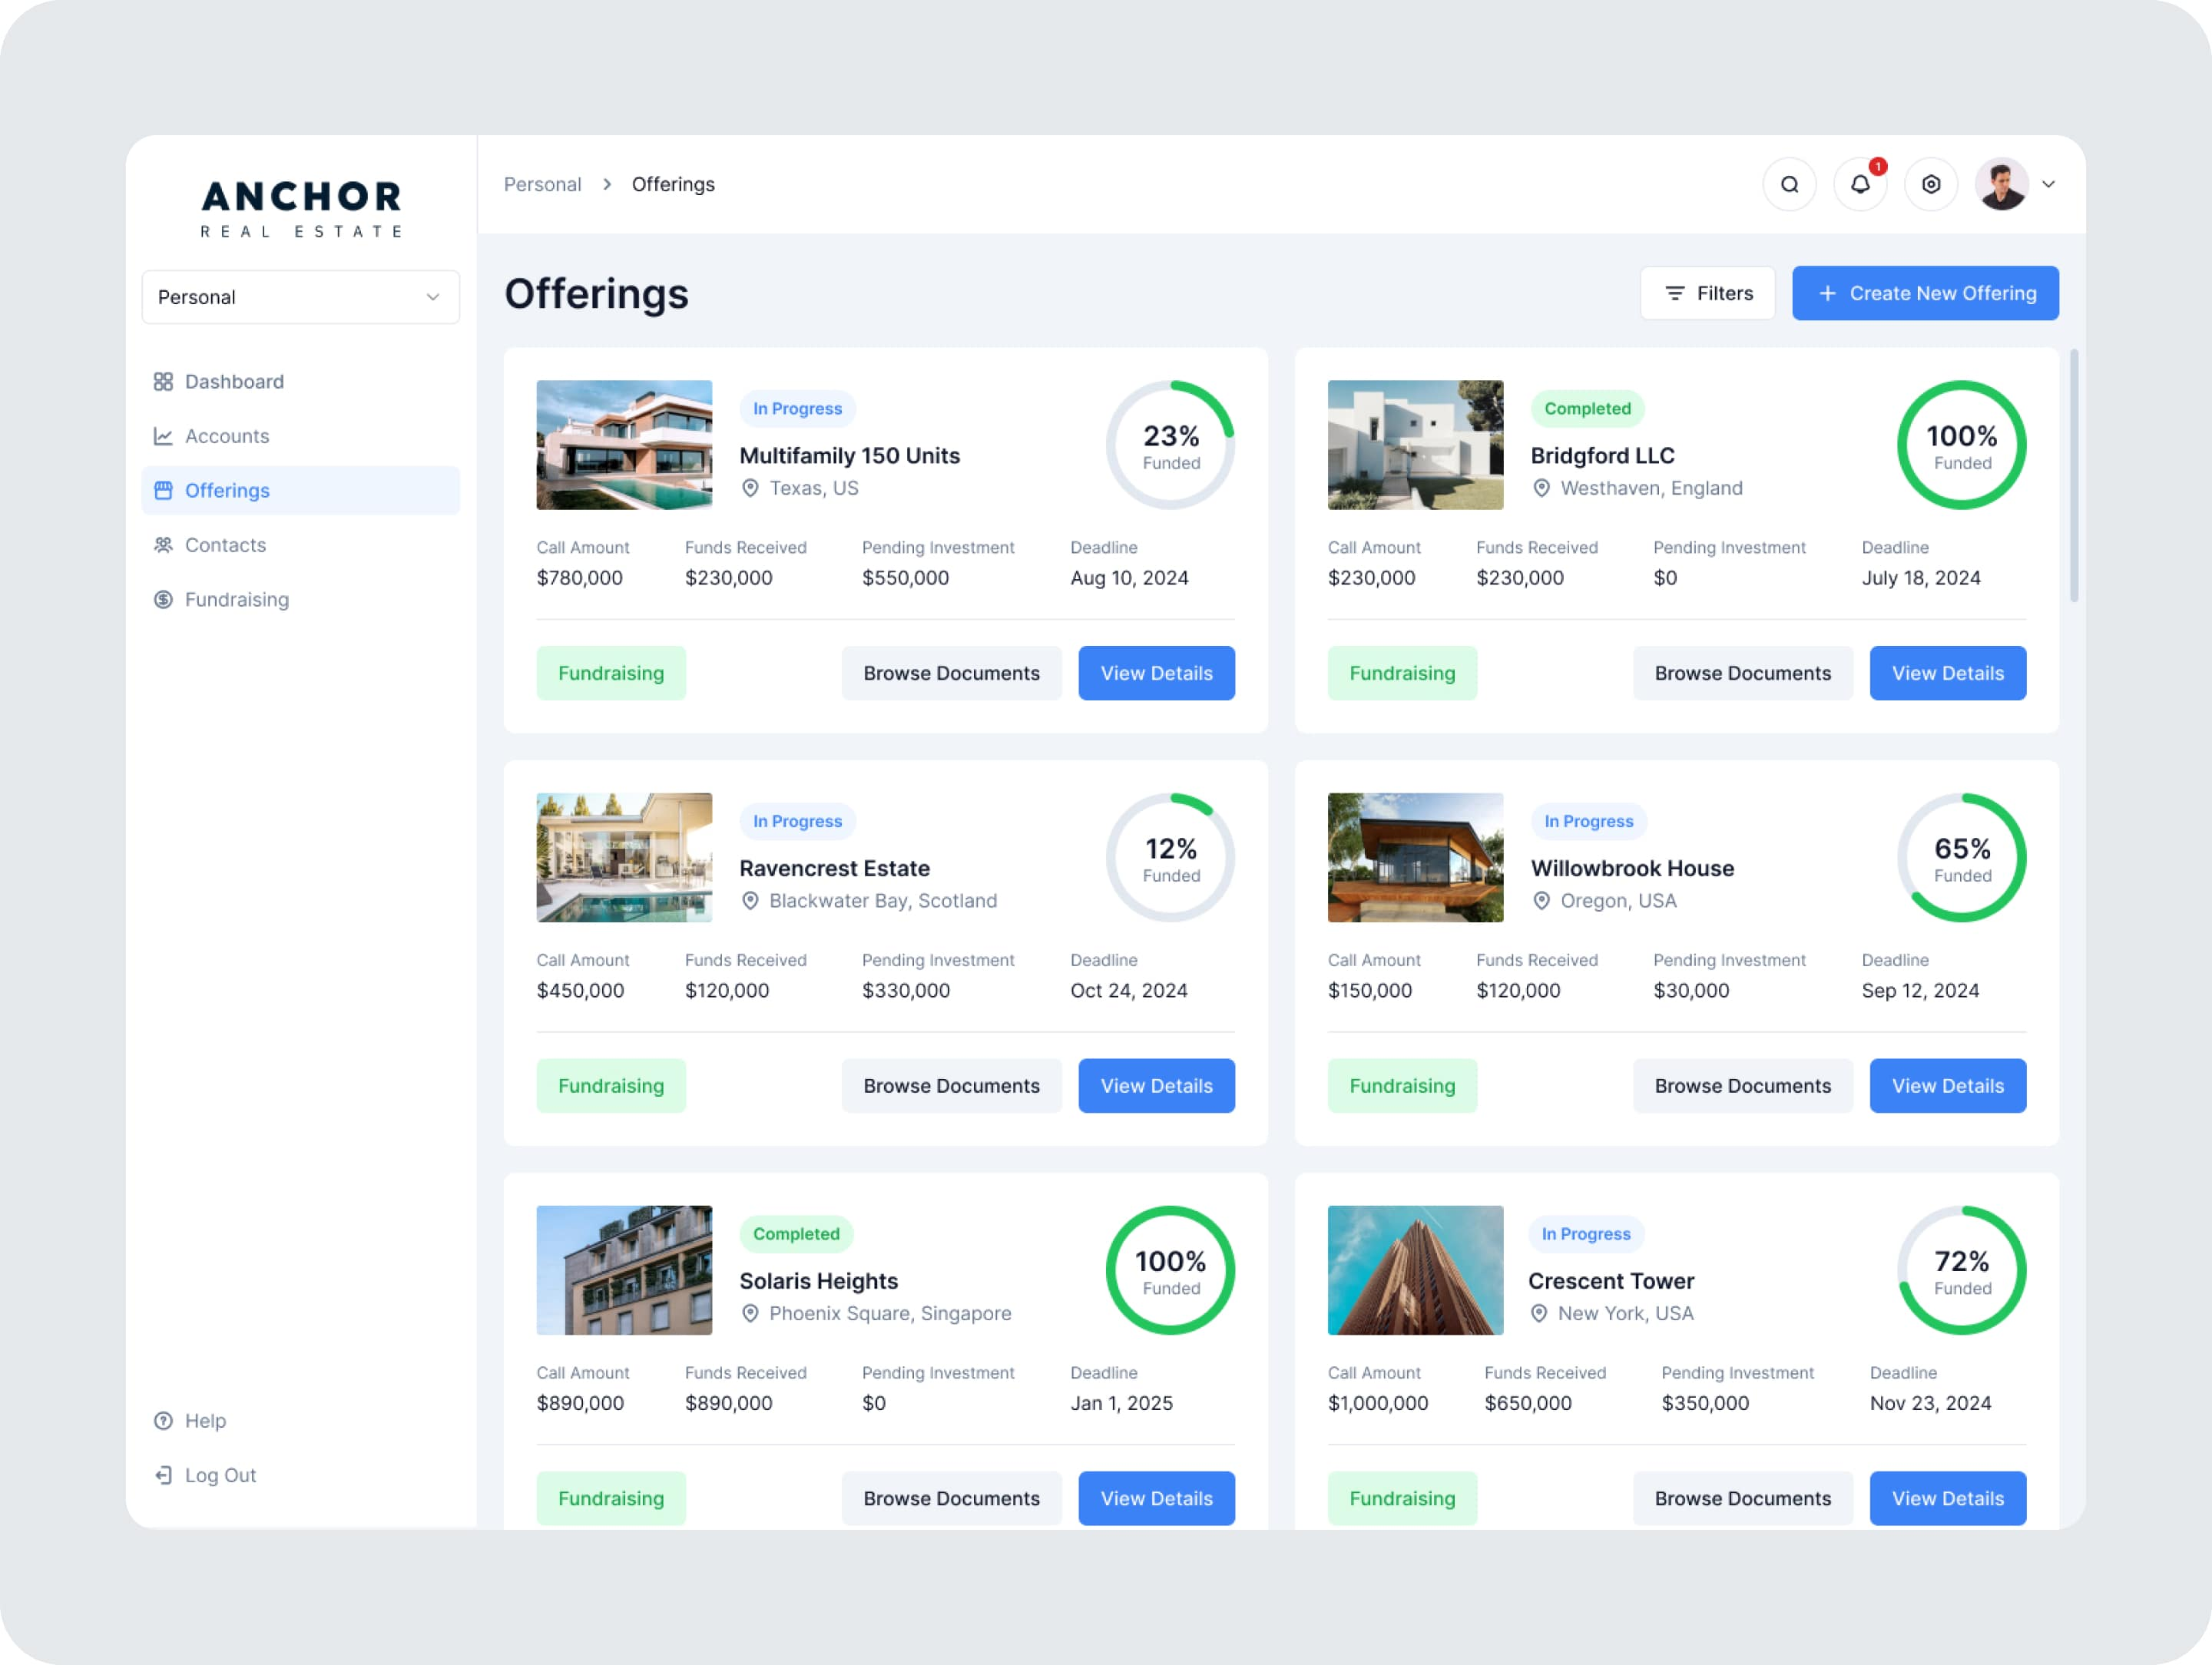Viewport: 2212px width, 1665px height.
Task: Browse Documents for Ravencrest Estate
Action: (x=951, y=1085)
